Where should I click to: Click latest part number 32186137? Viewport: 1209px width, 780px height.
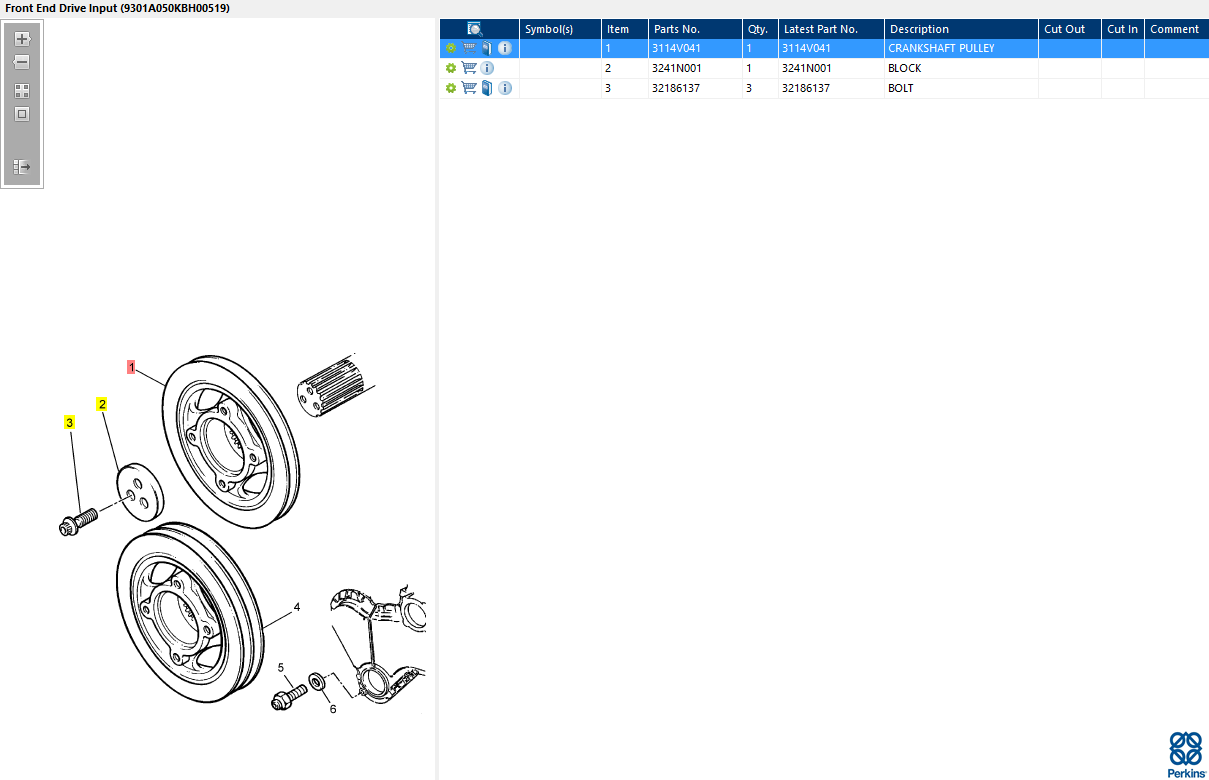click(x=806, y=88)
